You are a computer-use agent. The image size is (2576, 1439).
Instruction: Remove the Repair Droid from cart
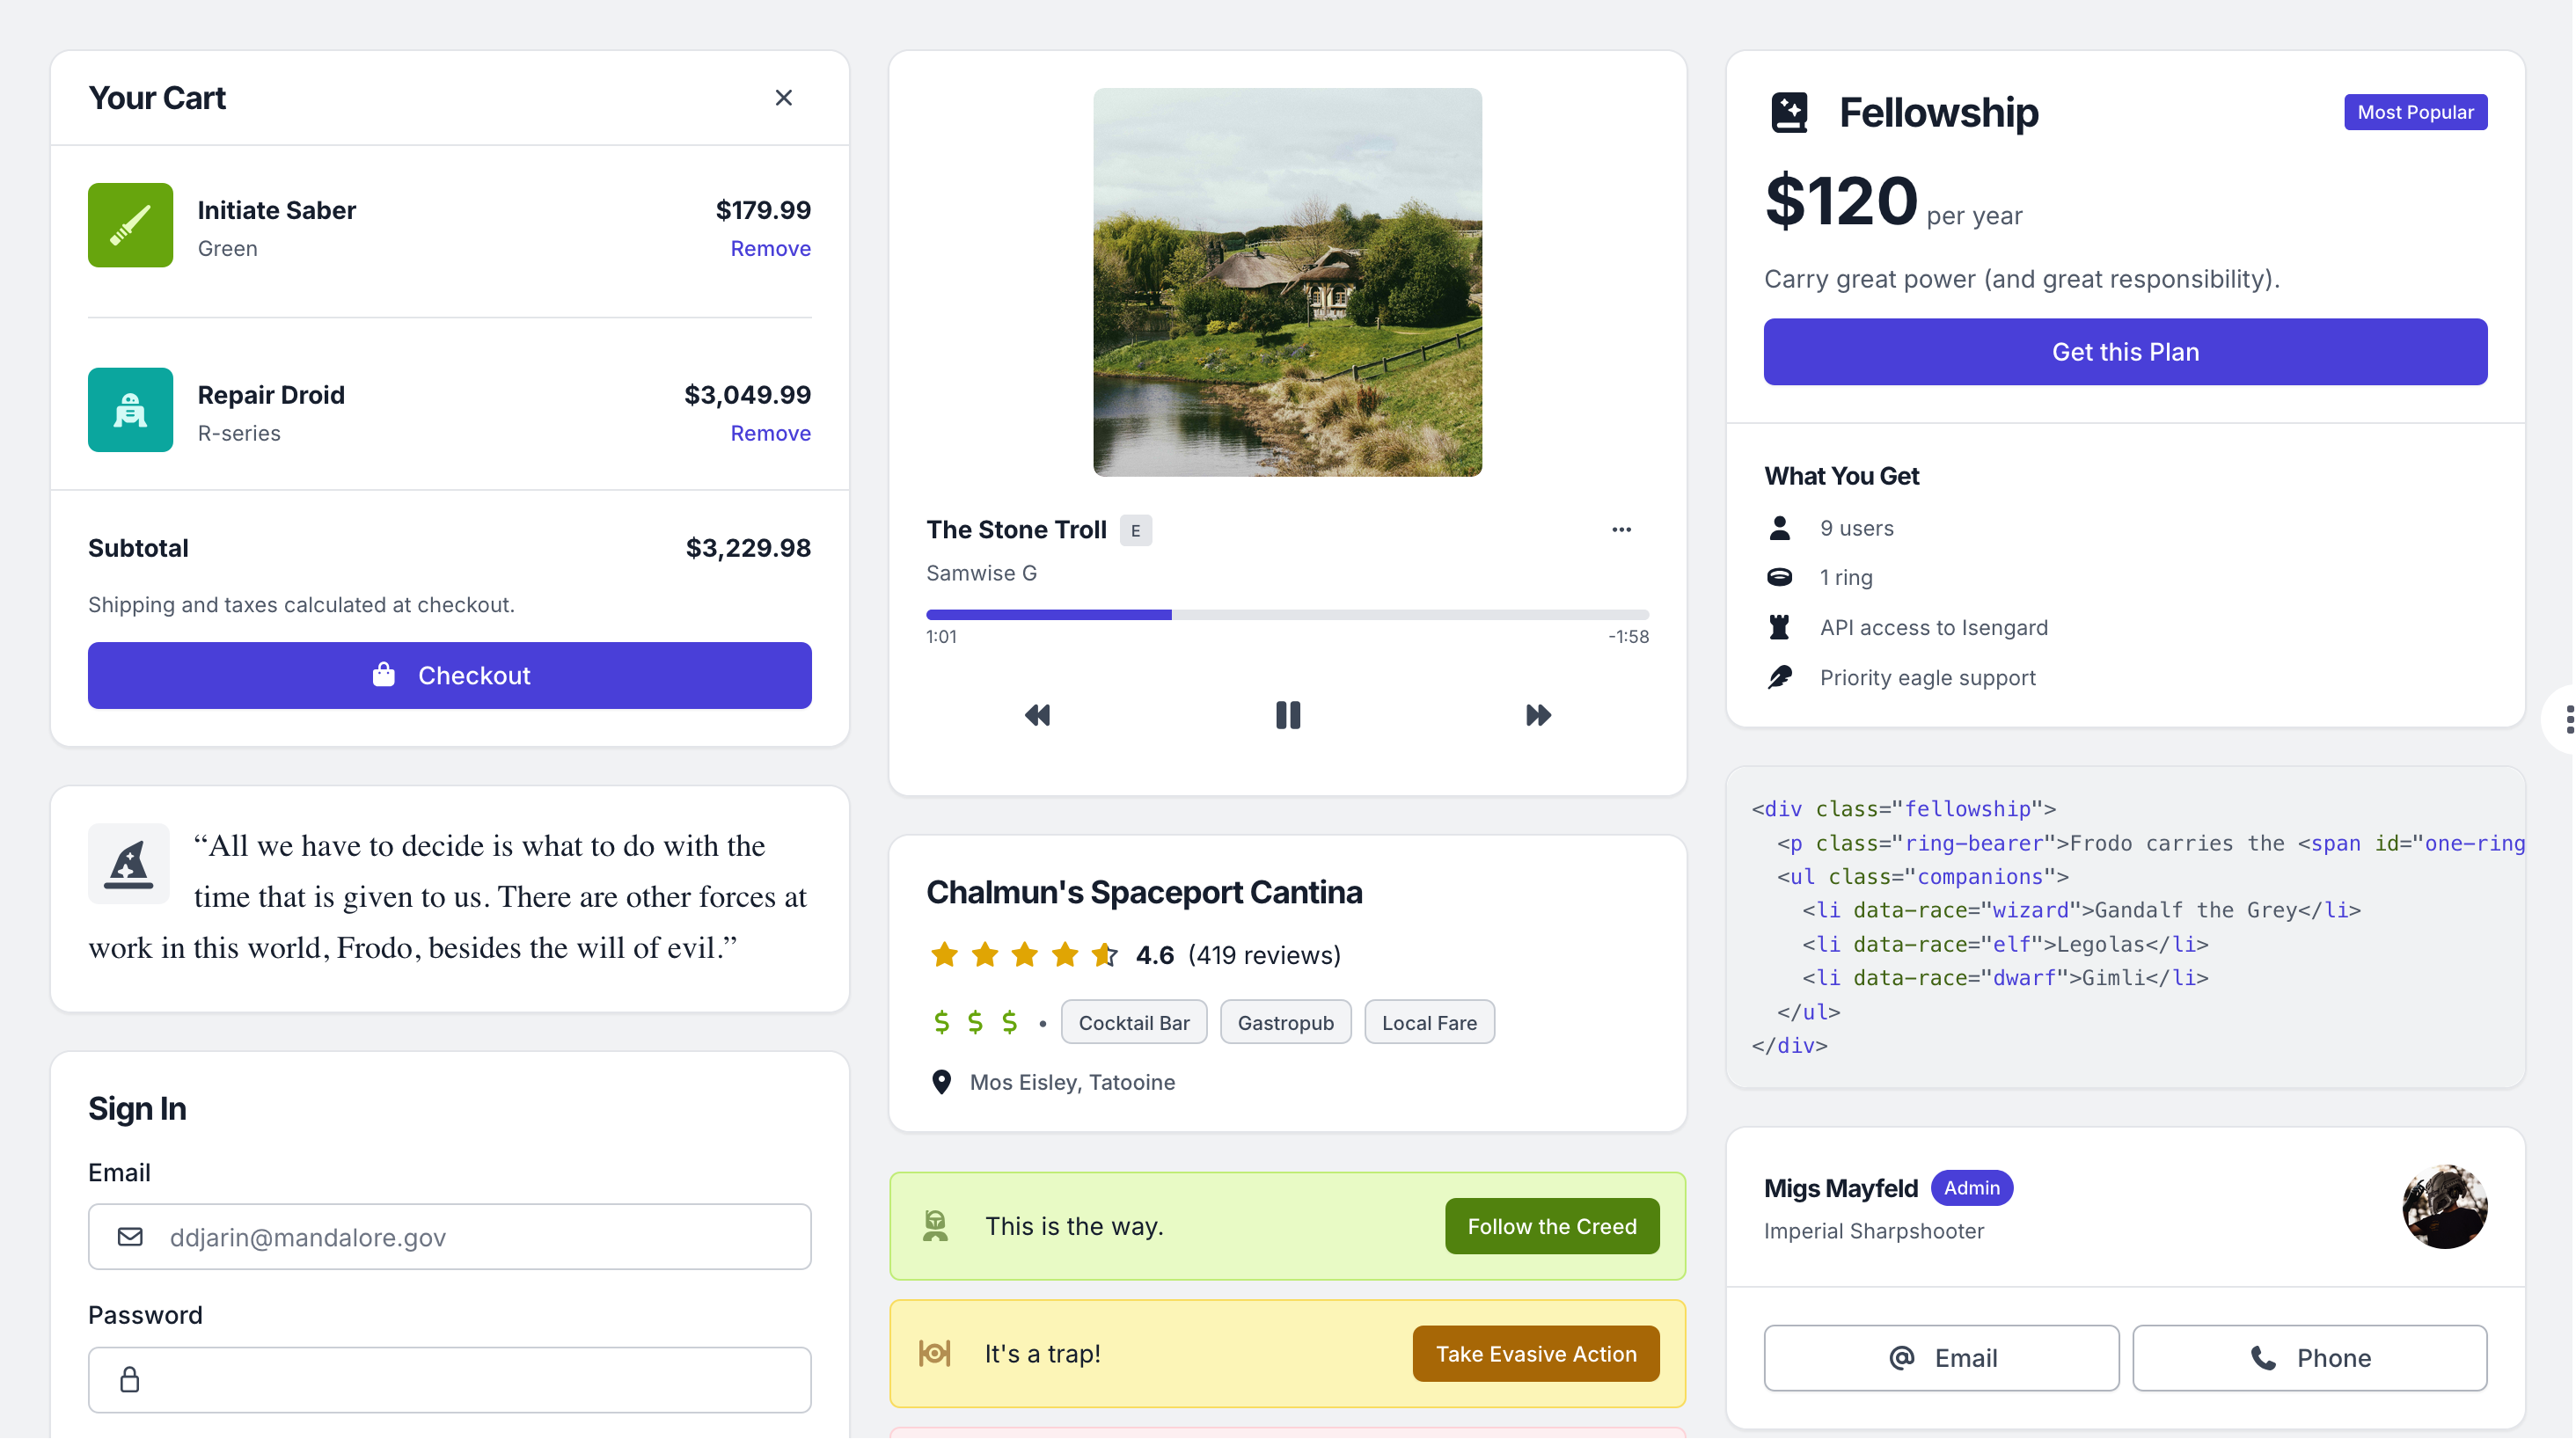[770, 434]
